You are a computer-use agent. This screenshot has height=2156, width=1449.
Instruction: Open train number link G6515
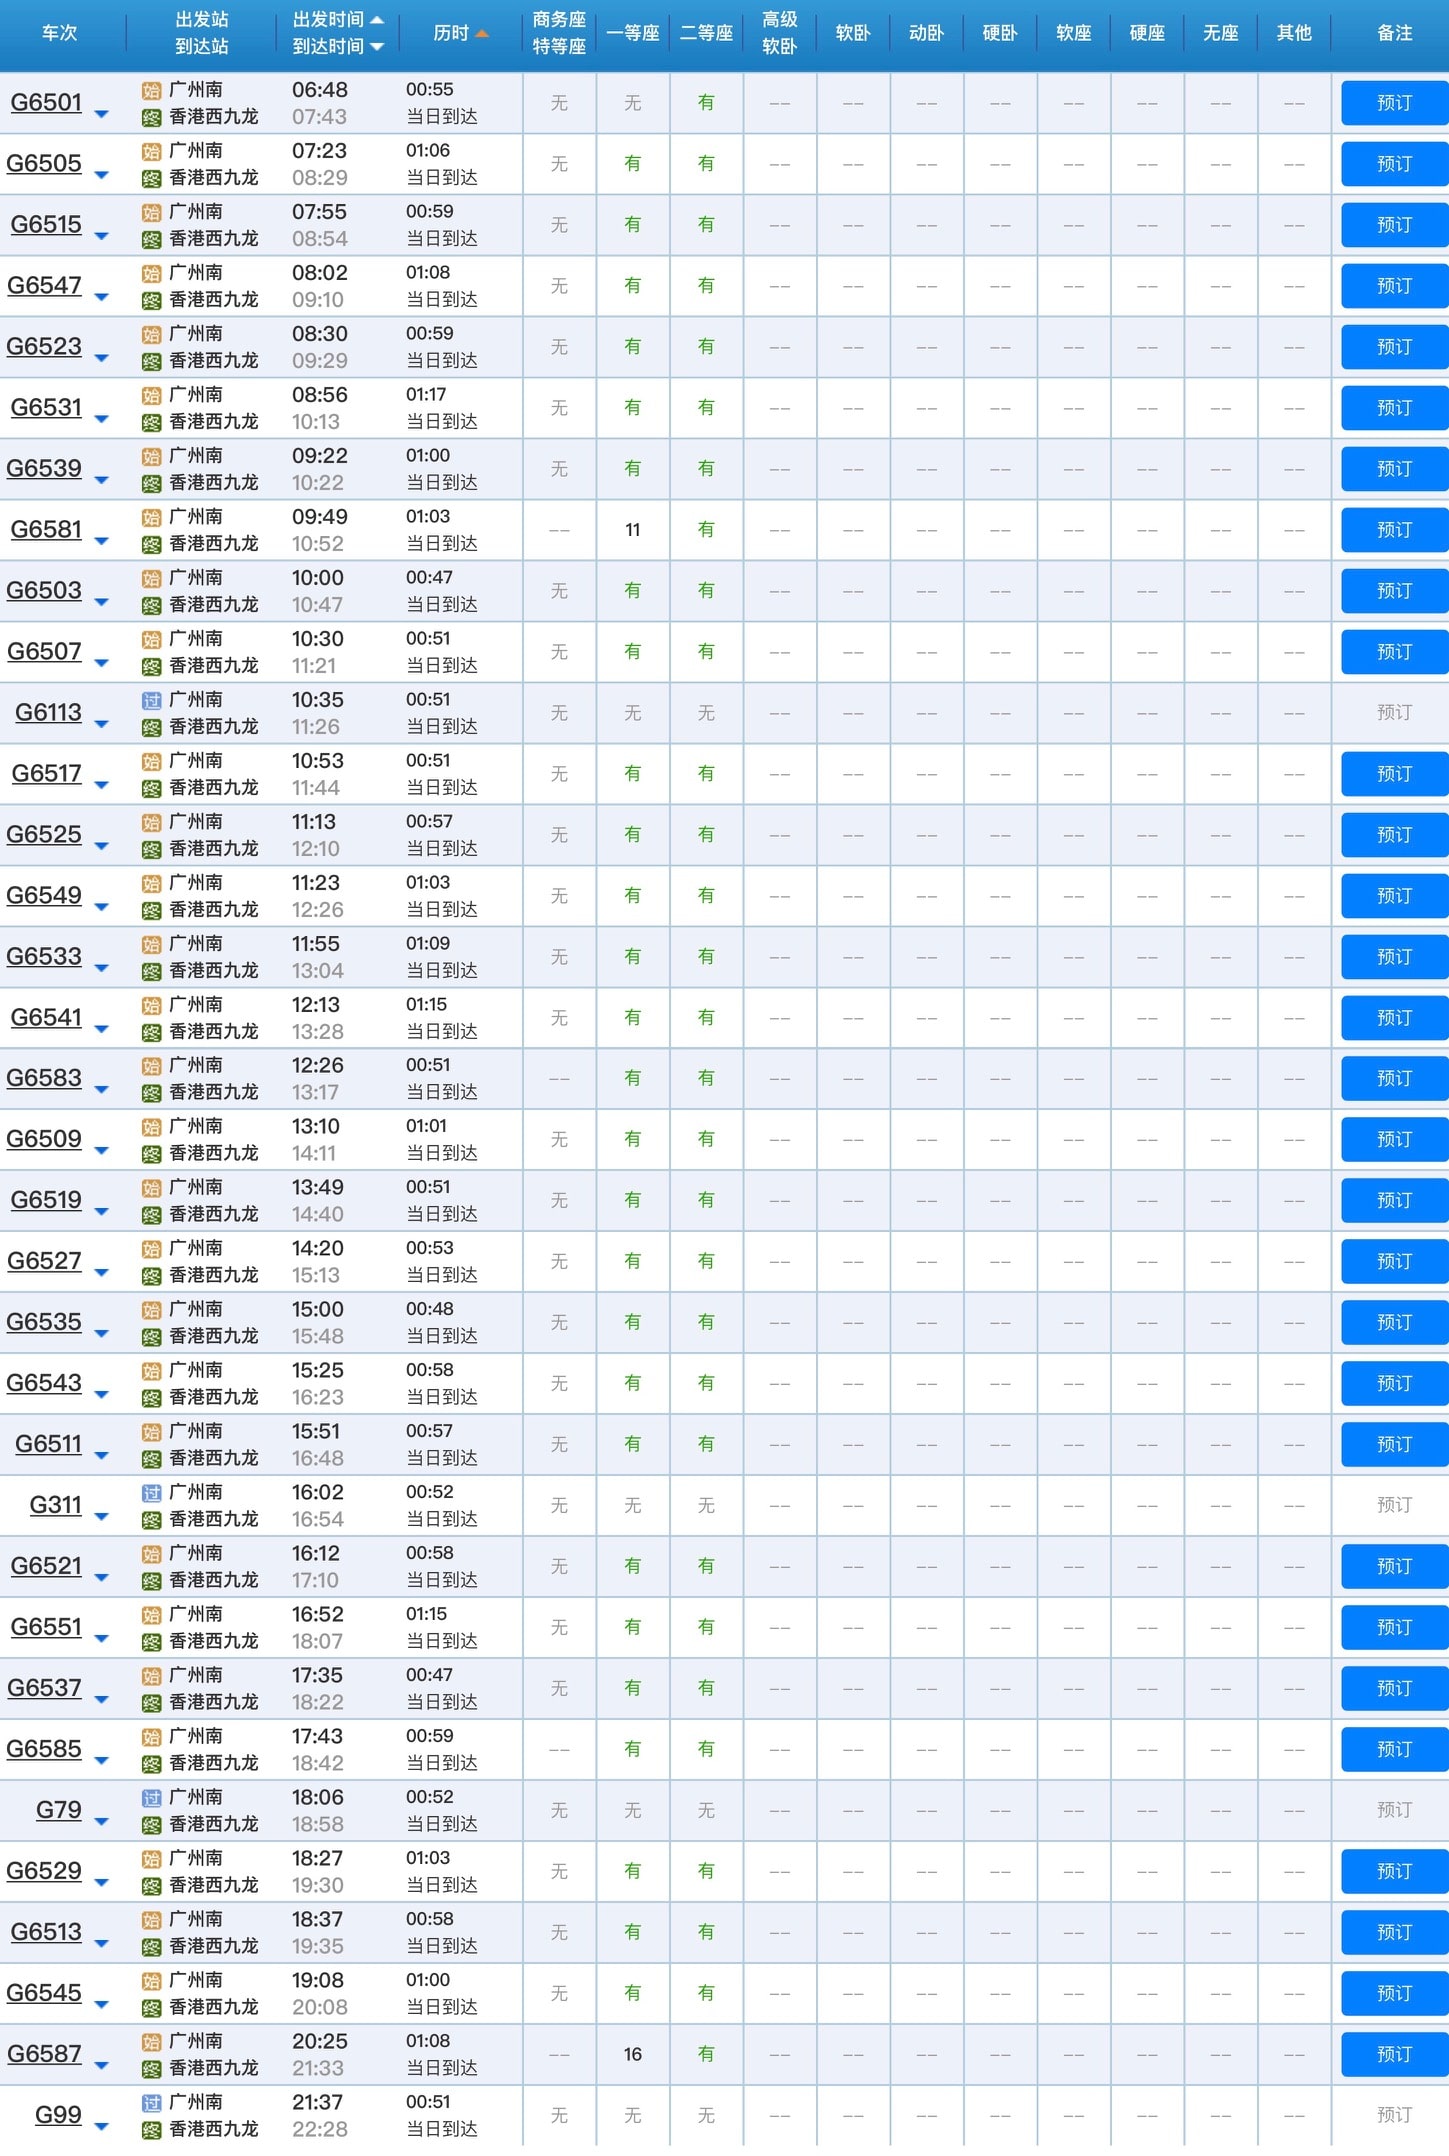point(46,224)
